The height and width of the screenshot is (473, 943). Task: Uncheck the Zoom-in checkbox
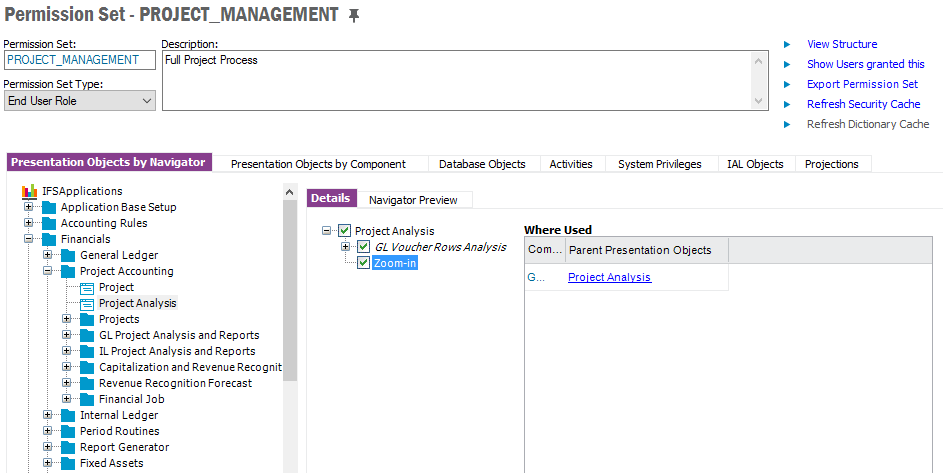click(364, 263)
